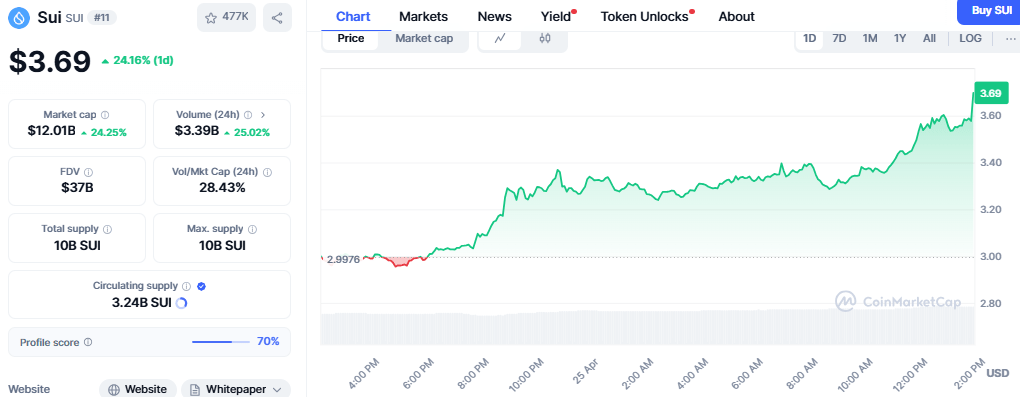Click info icon next to Profile score
This screenshot has width=1020, height=397.
point(88,342)
